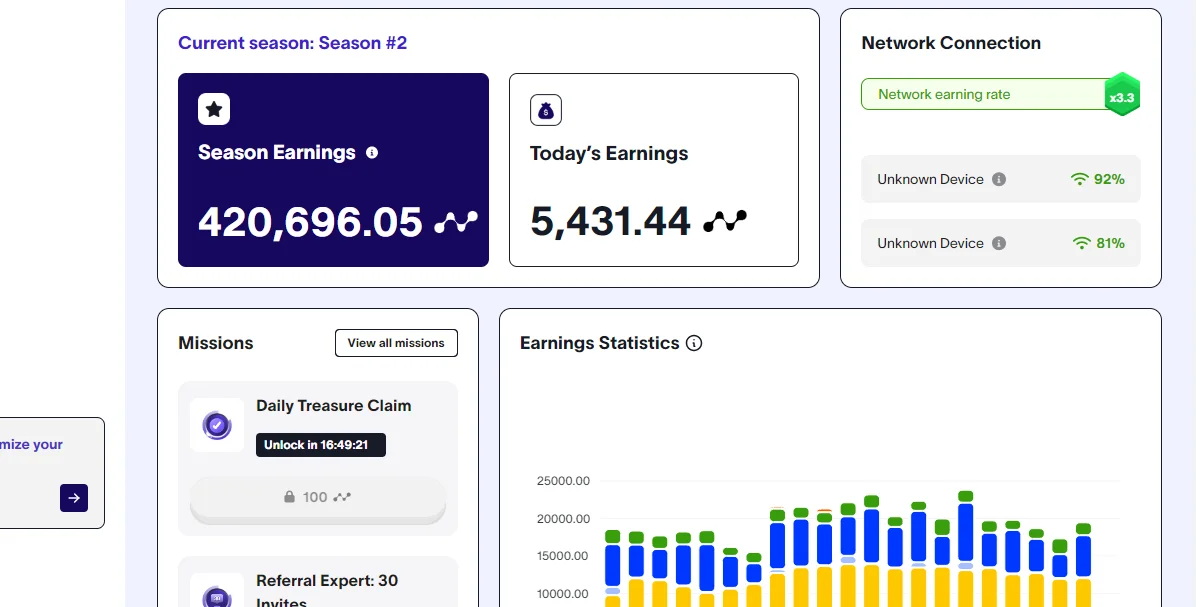Click the Today's Earnings label
Viewport: 1196px width, 607px height.
tap(609, 153)
